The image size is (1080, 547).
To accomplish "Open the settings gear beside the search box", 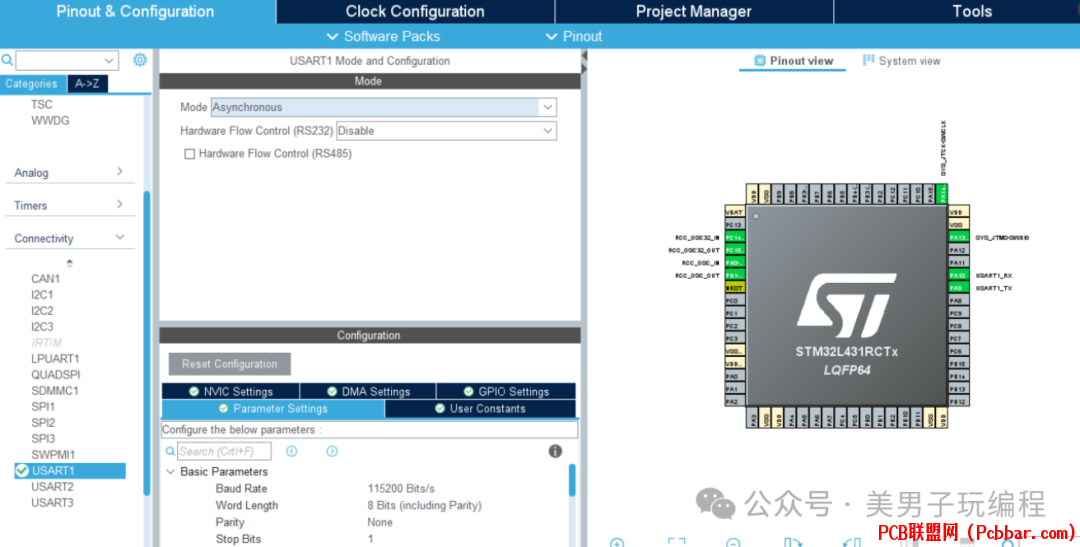I will click(140, 60).
